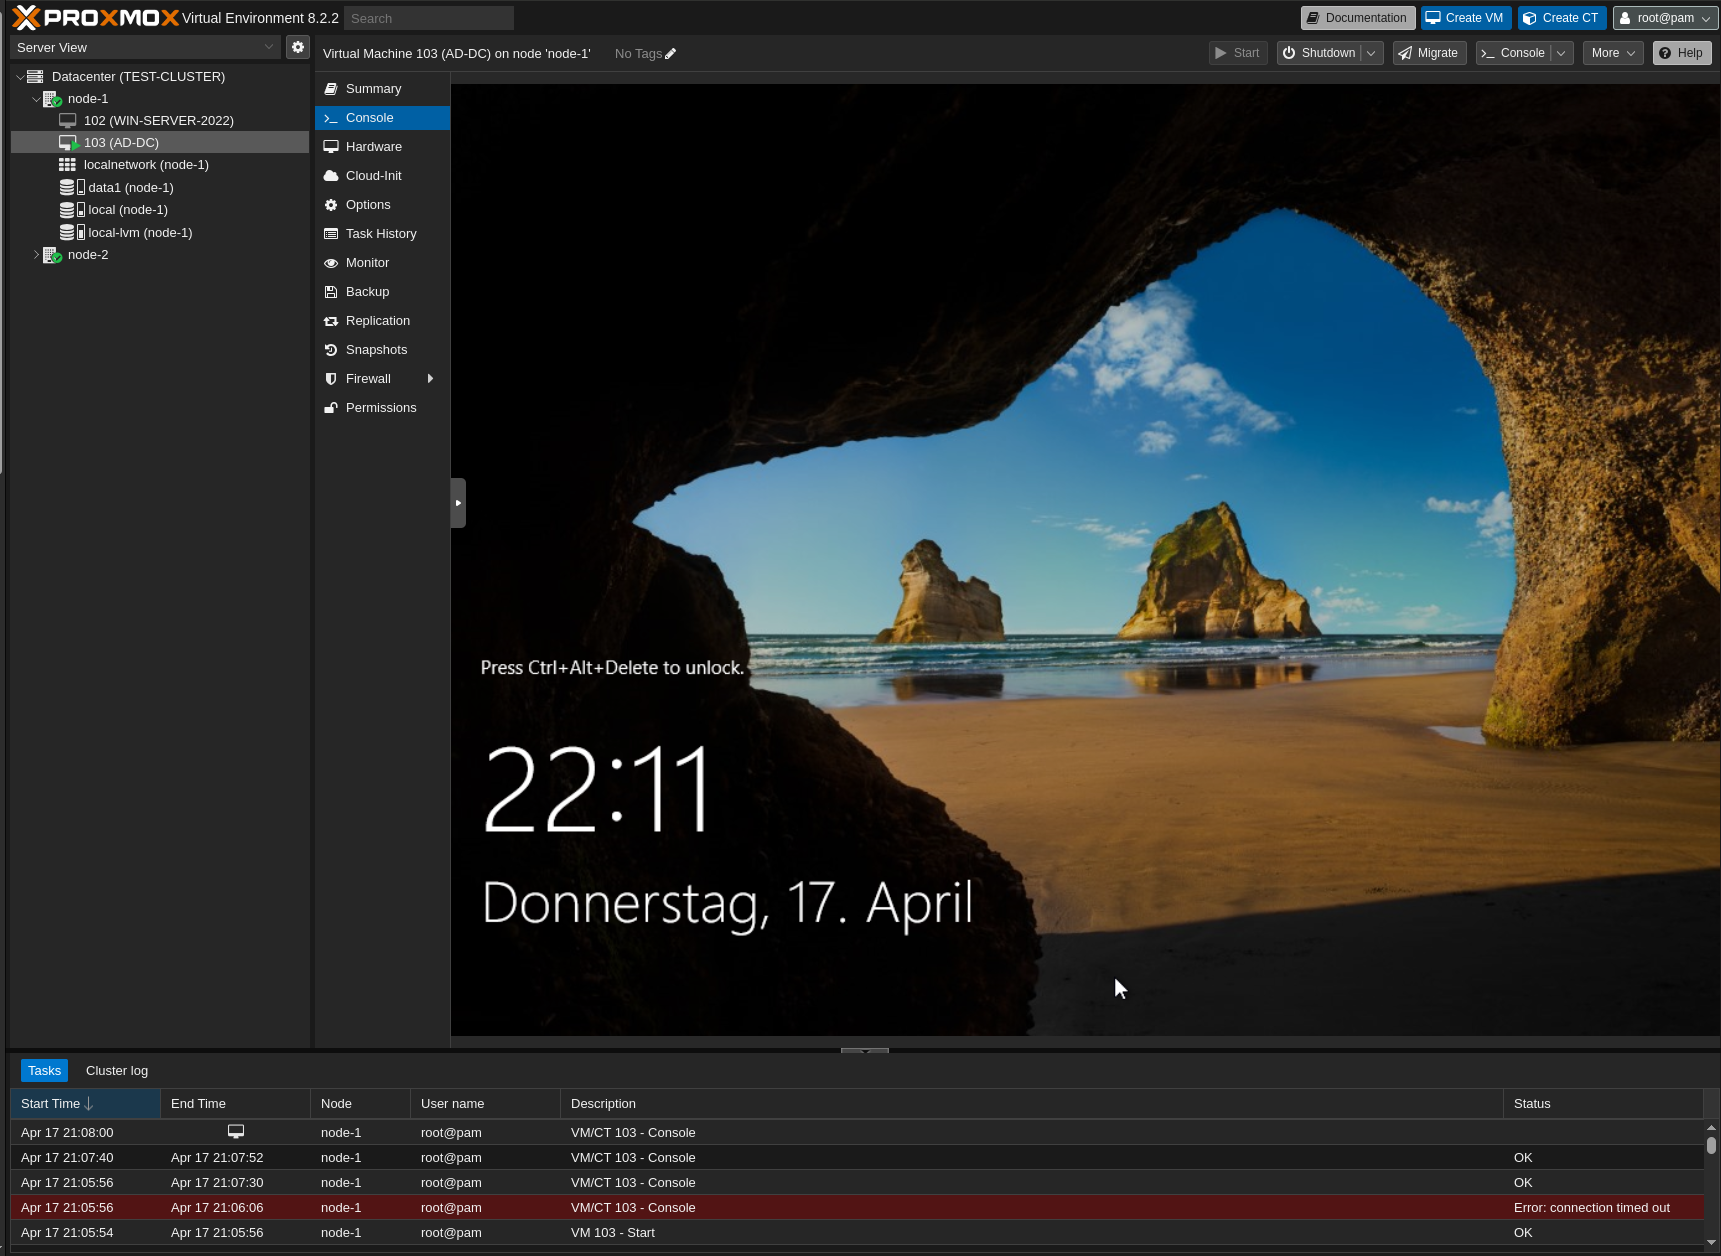This screenshot has width=1721, height=1256.
Task: Click inside the Search field
Action: point(428,17)
